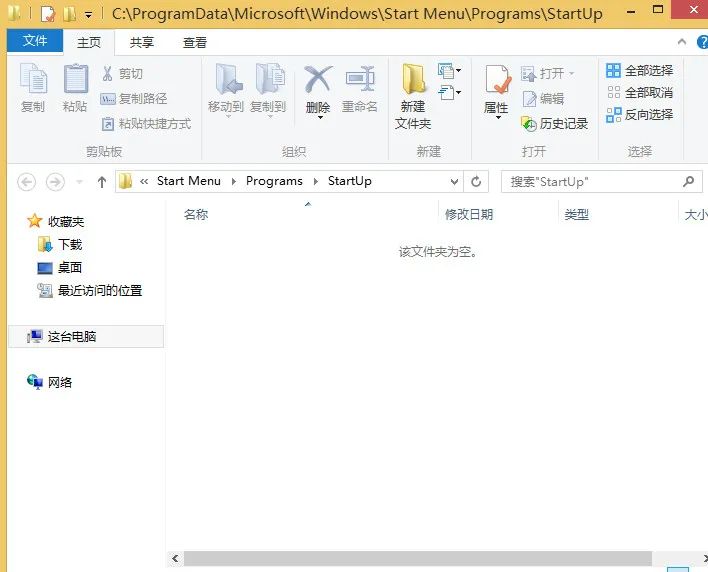This screenshot has width=708, height=572.
Task: Click Select none (全部取消)
Action: coord(639,93)
